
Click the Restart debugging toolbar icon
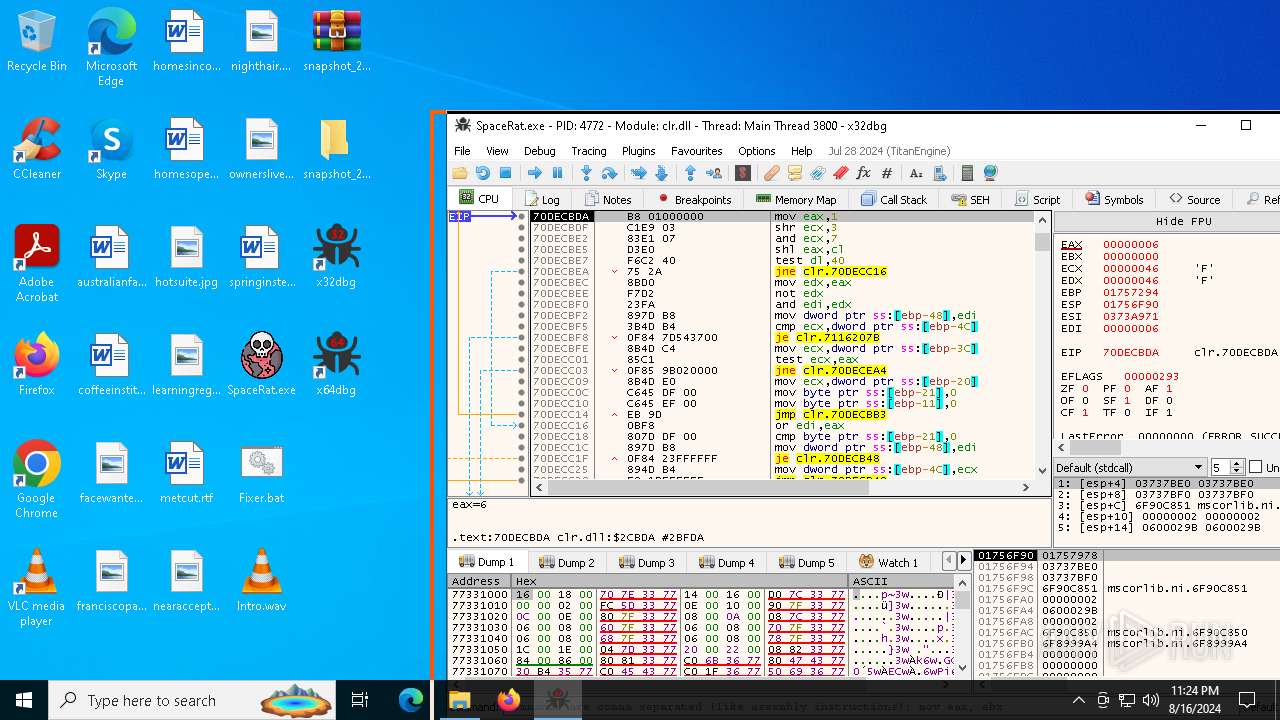(483, 173)
